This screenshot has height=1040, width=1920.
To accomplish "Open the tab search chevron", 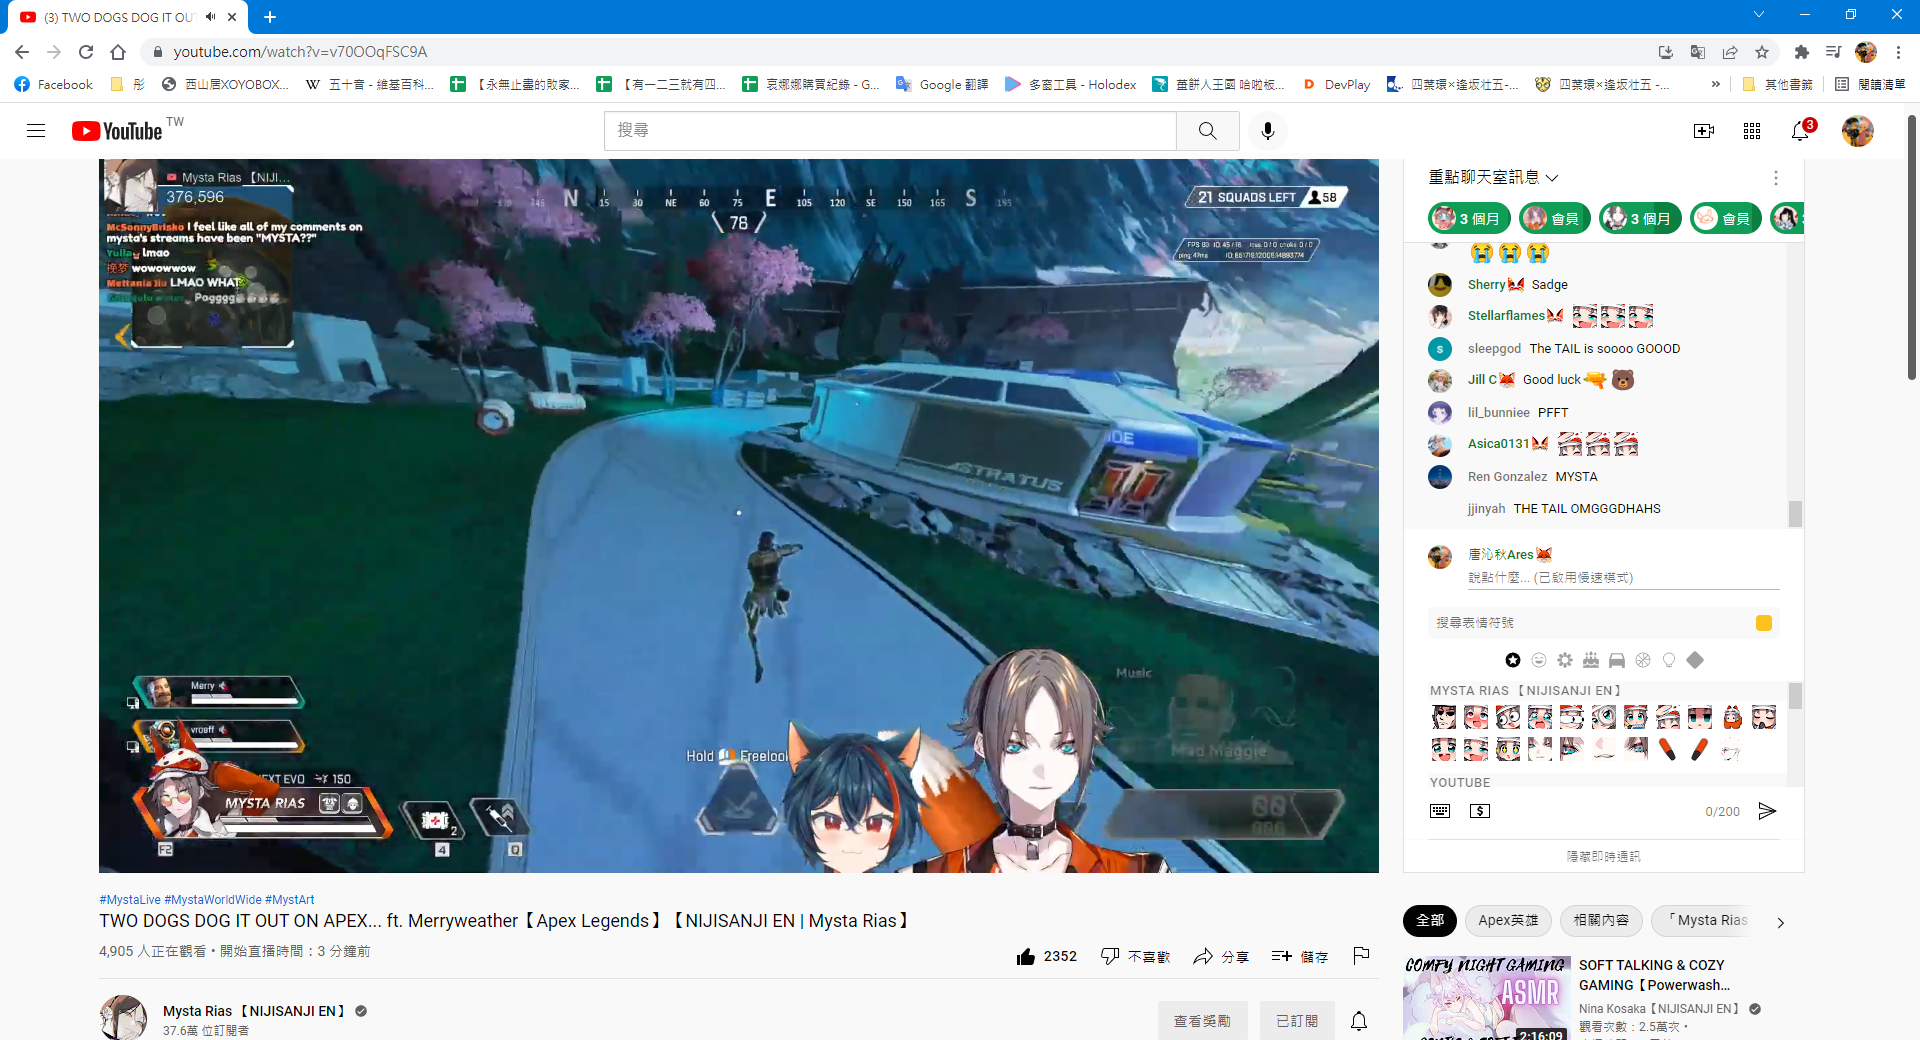I will point(1758,15).
